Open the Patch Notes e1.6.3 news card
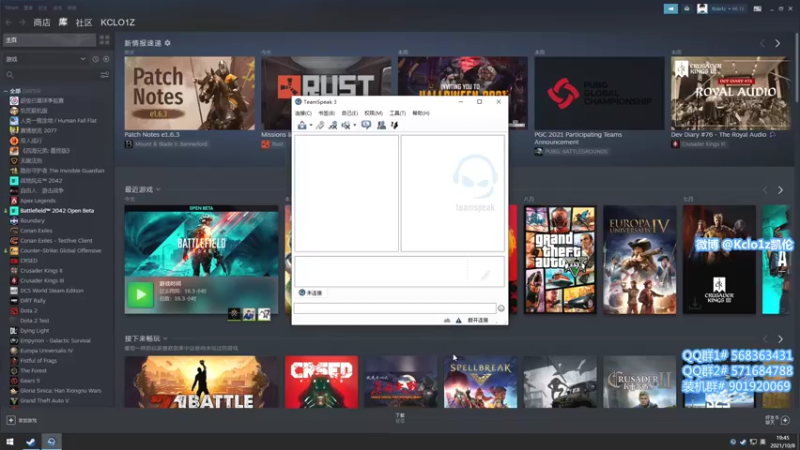 tap(189, 93)
